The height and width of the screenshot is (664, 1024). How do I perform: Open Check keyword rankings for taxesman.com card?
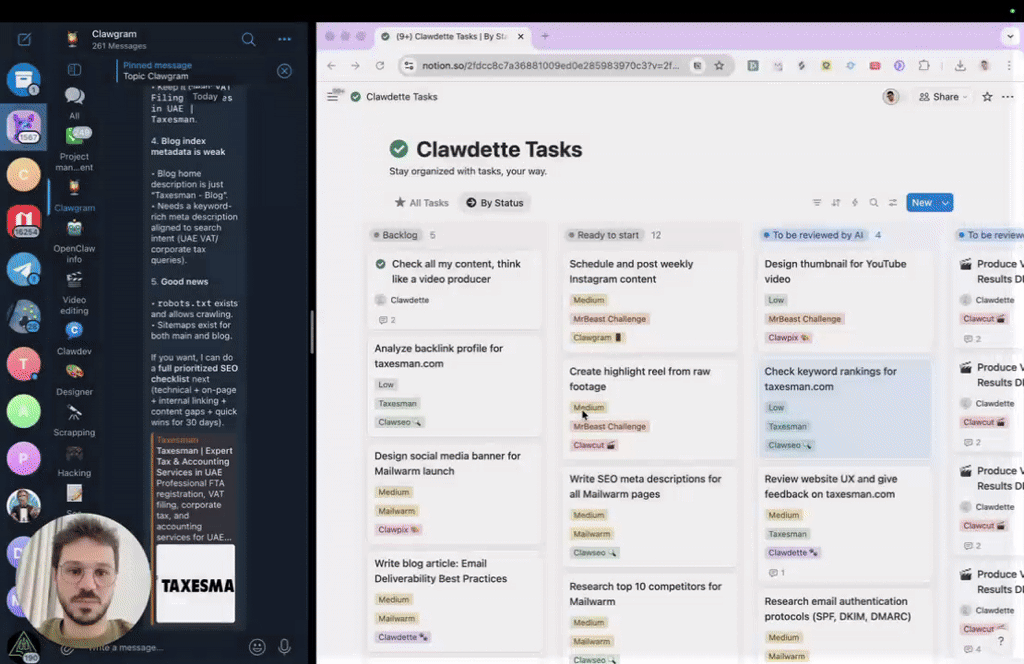click(845, 409)
